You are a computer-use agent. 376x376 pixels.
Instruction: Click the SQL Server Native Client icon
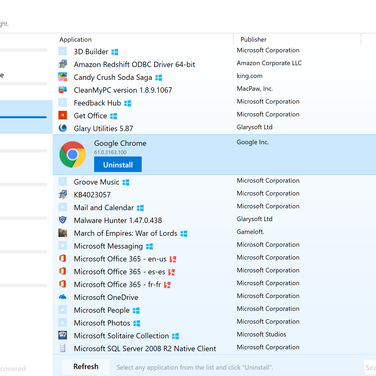tap(63, 348)
